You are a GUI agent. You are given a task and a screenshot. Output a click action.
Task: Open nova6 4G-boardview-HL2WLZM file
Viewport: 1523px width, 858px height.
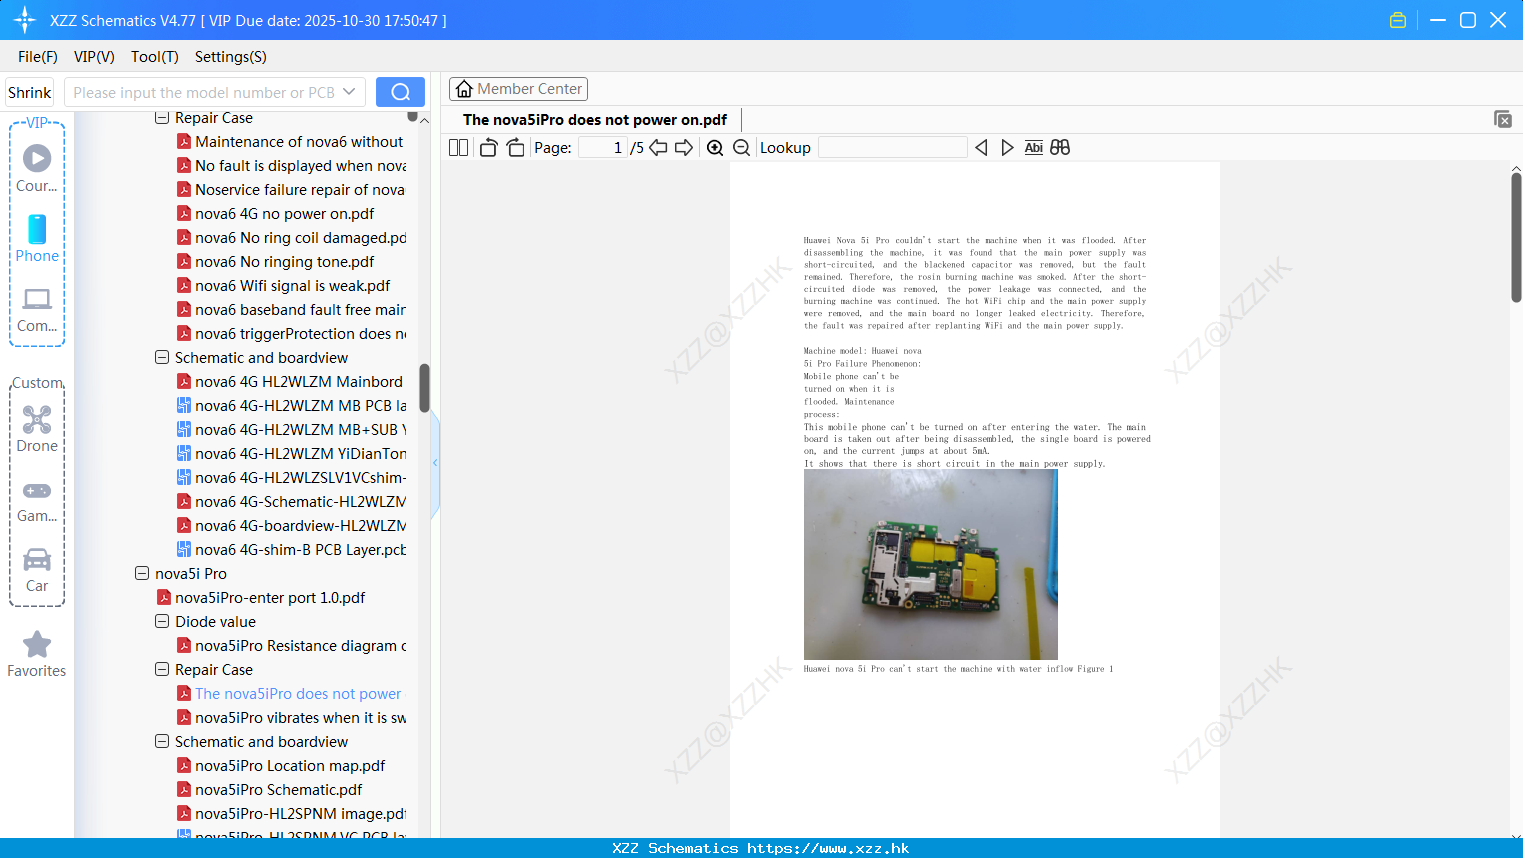pyautogui.click(x=291, y=526)
